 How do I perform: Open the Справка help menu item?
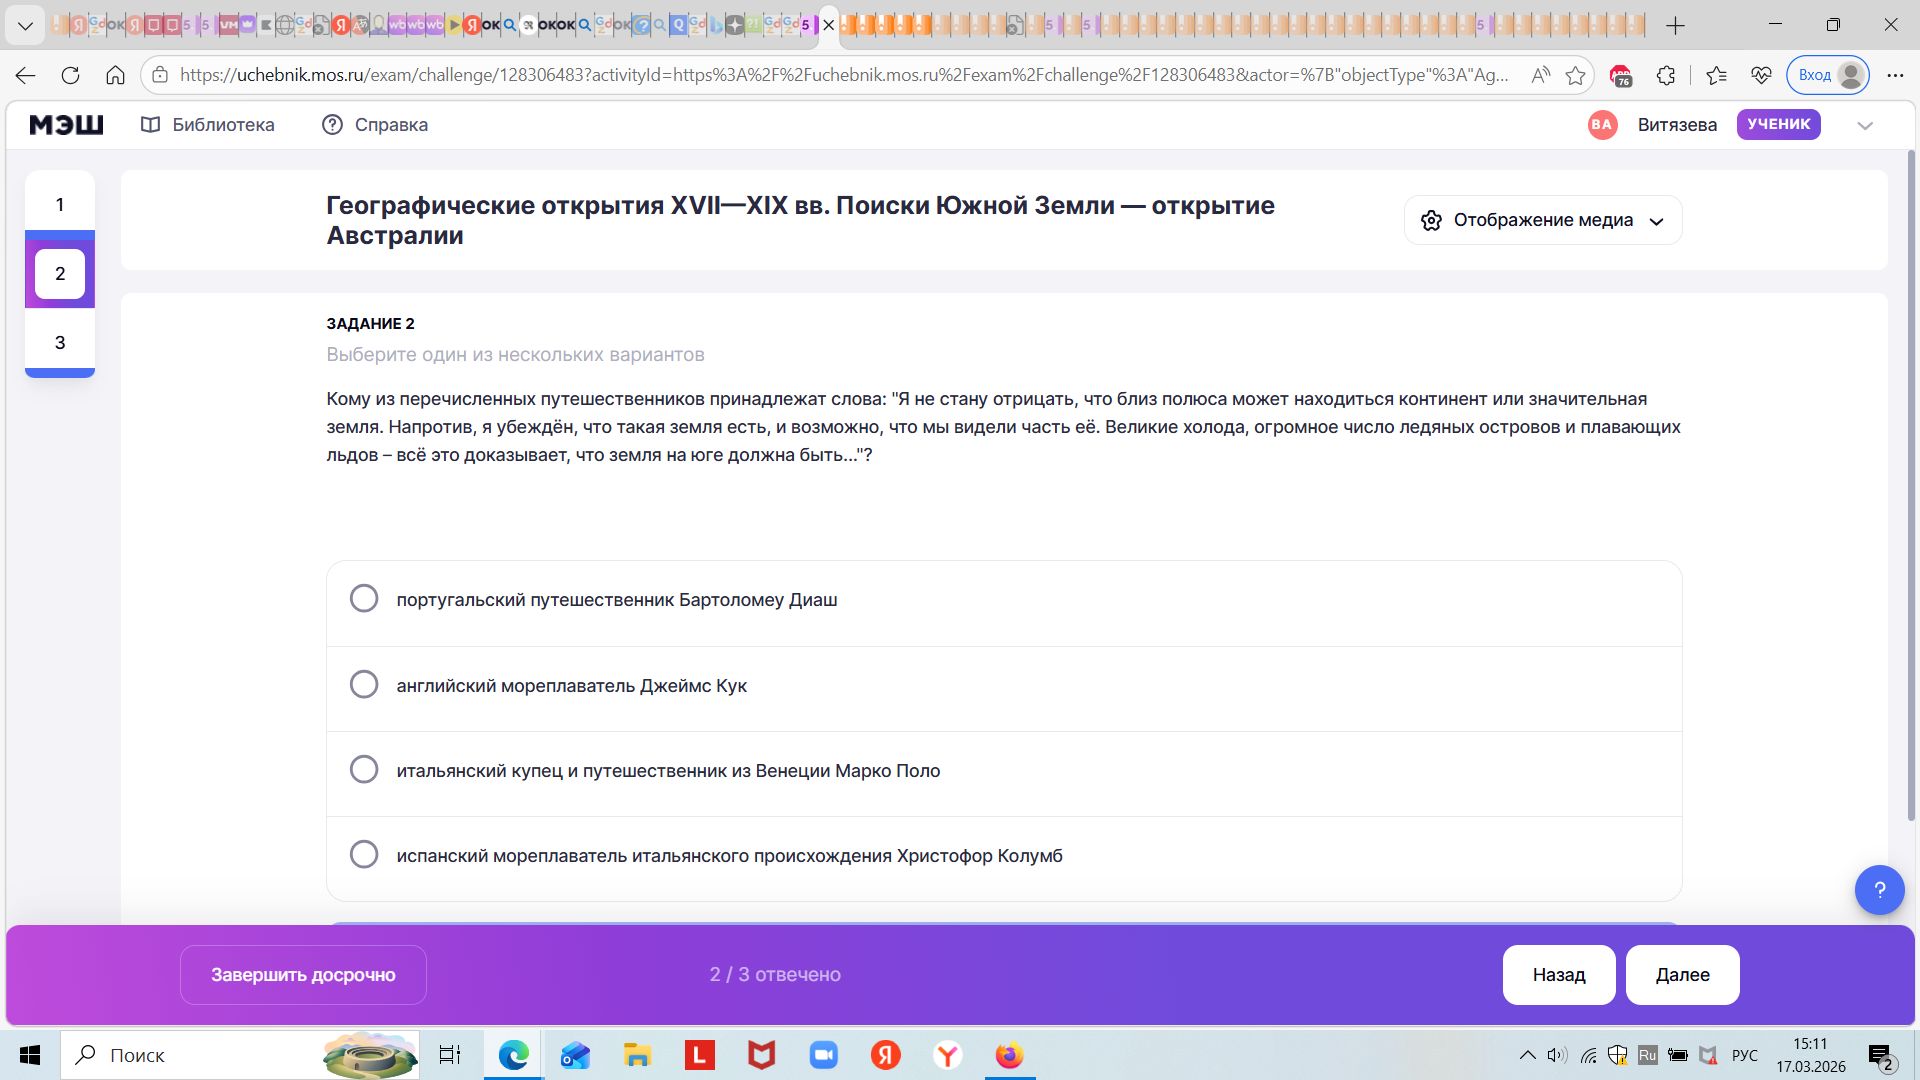click(375, 125)
